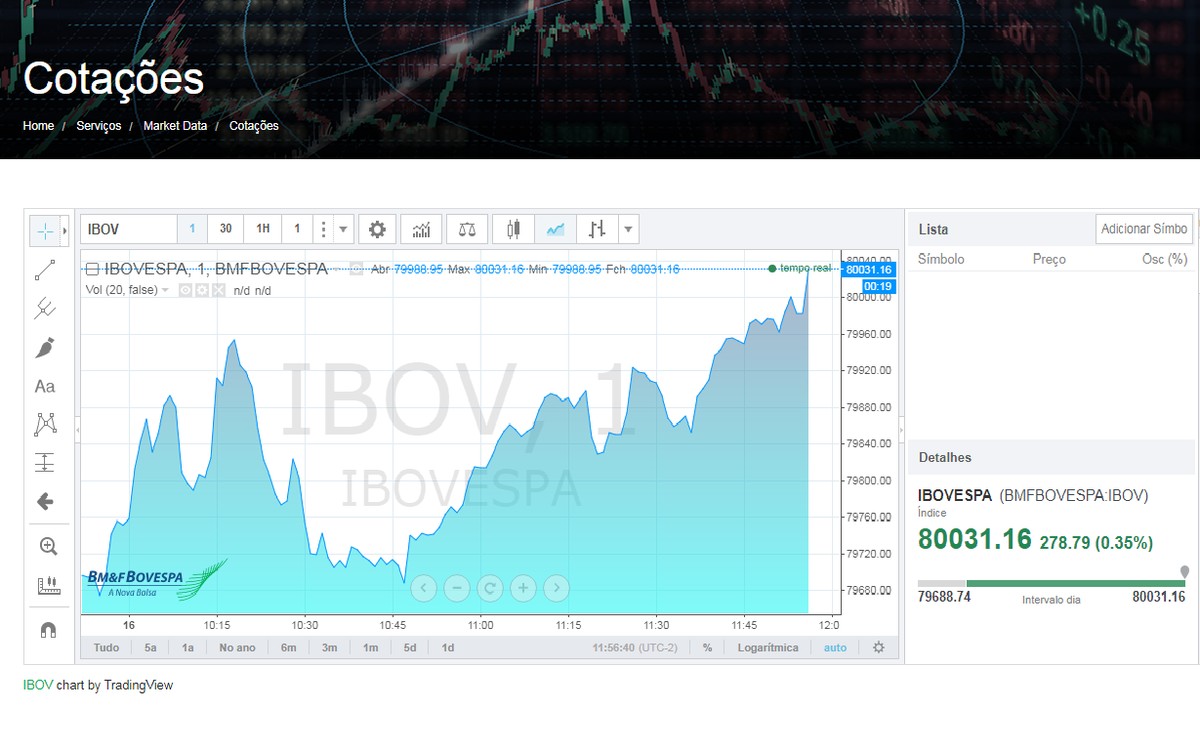Select the zoom-in tool
Screen dimensions: 1200x751
[x=46, y=546]
